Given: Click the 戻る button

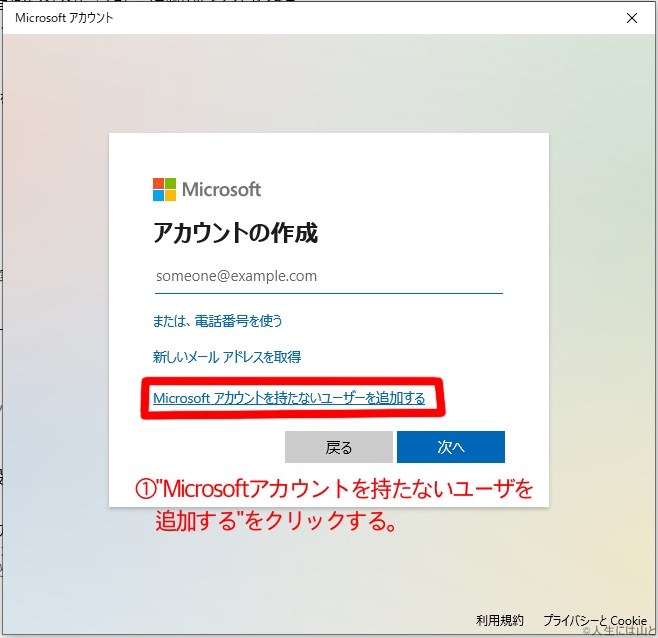Looking at the screenshot, I should [x=339, y=447].
